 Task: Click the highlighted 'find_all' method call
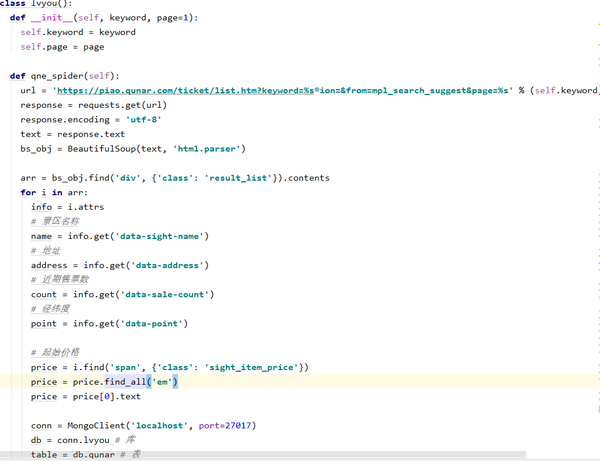(125, 382)
